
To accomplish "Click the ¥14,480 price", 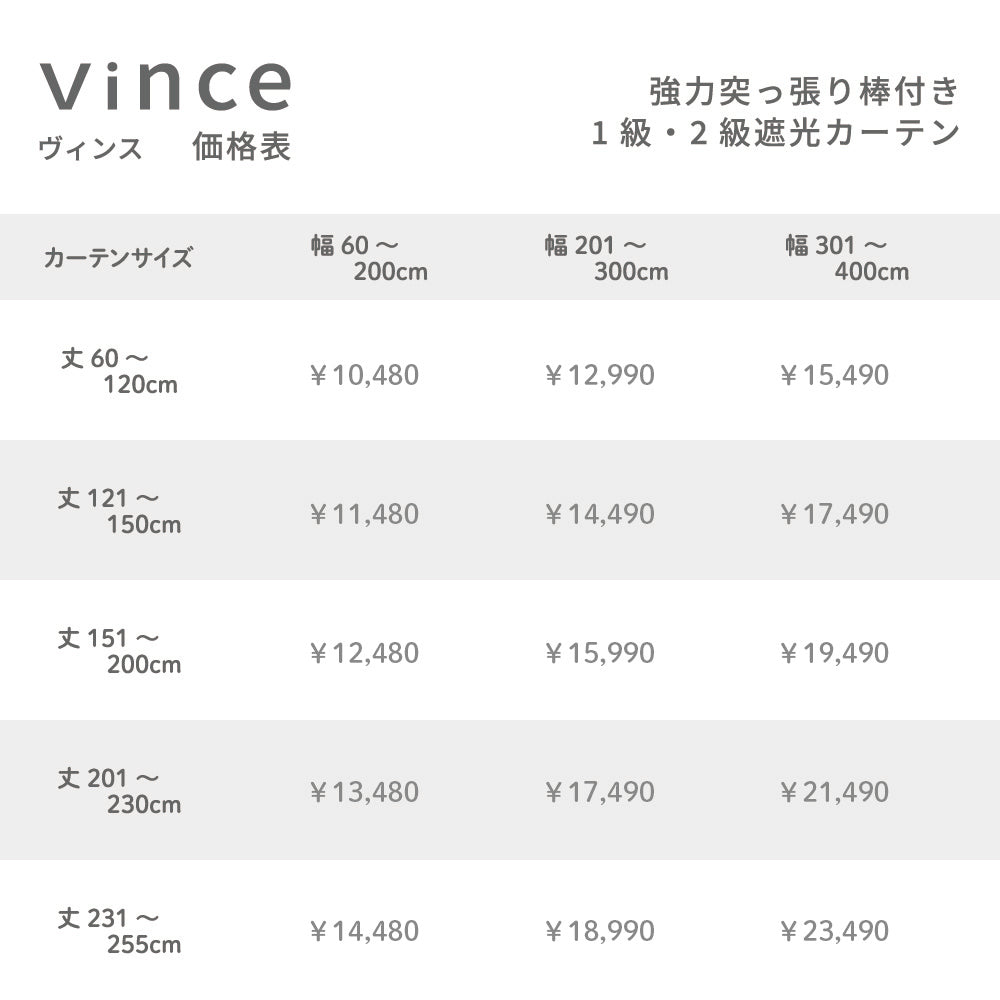I will 364,931.
